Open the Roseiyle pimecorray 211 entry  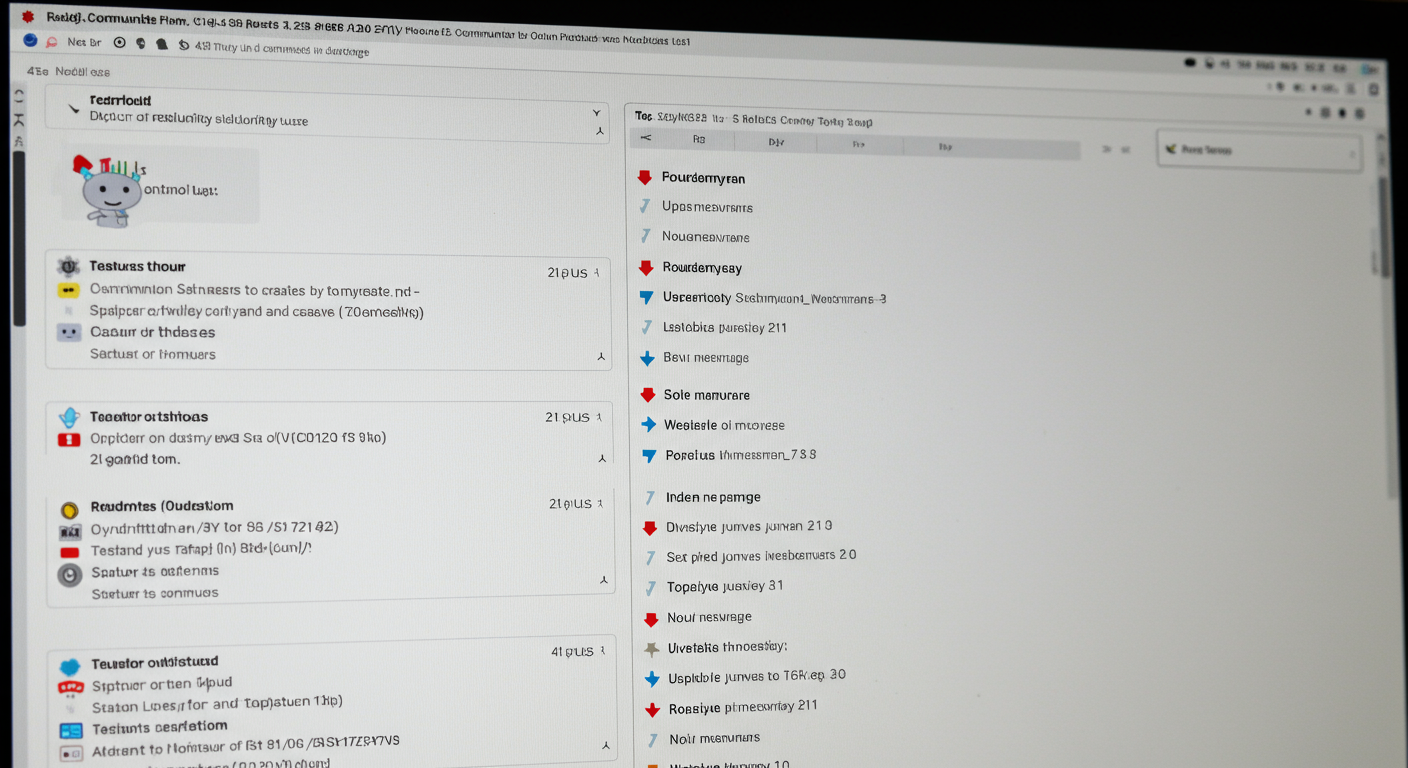click(x=742, y=706)
